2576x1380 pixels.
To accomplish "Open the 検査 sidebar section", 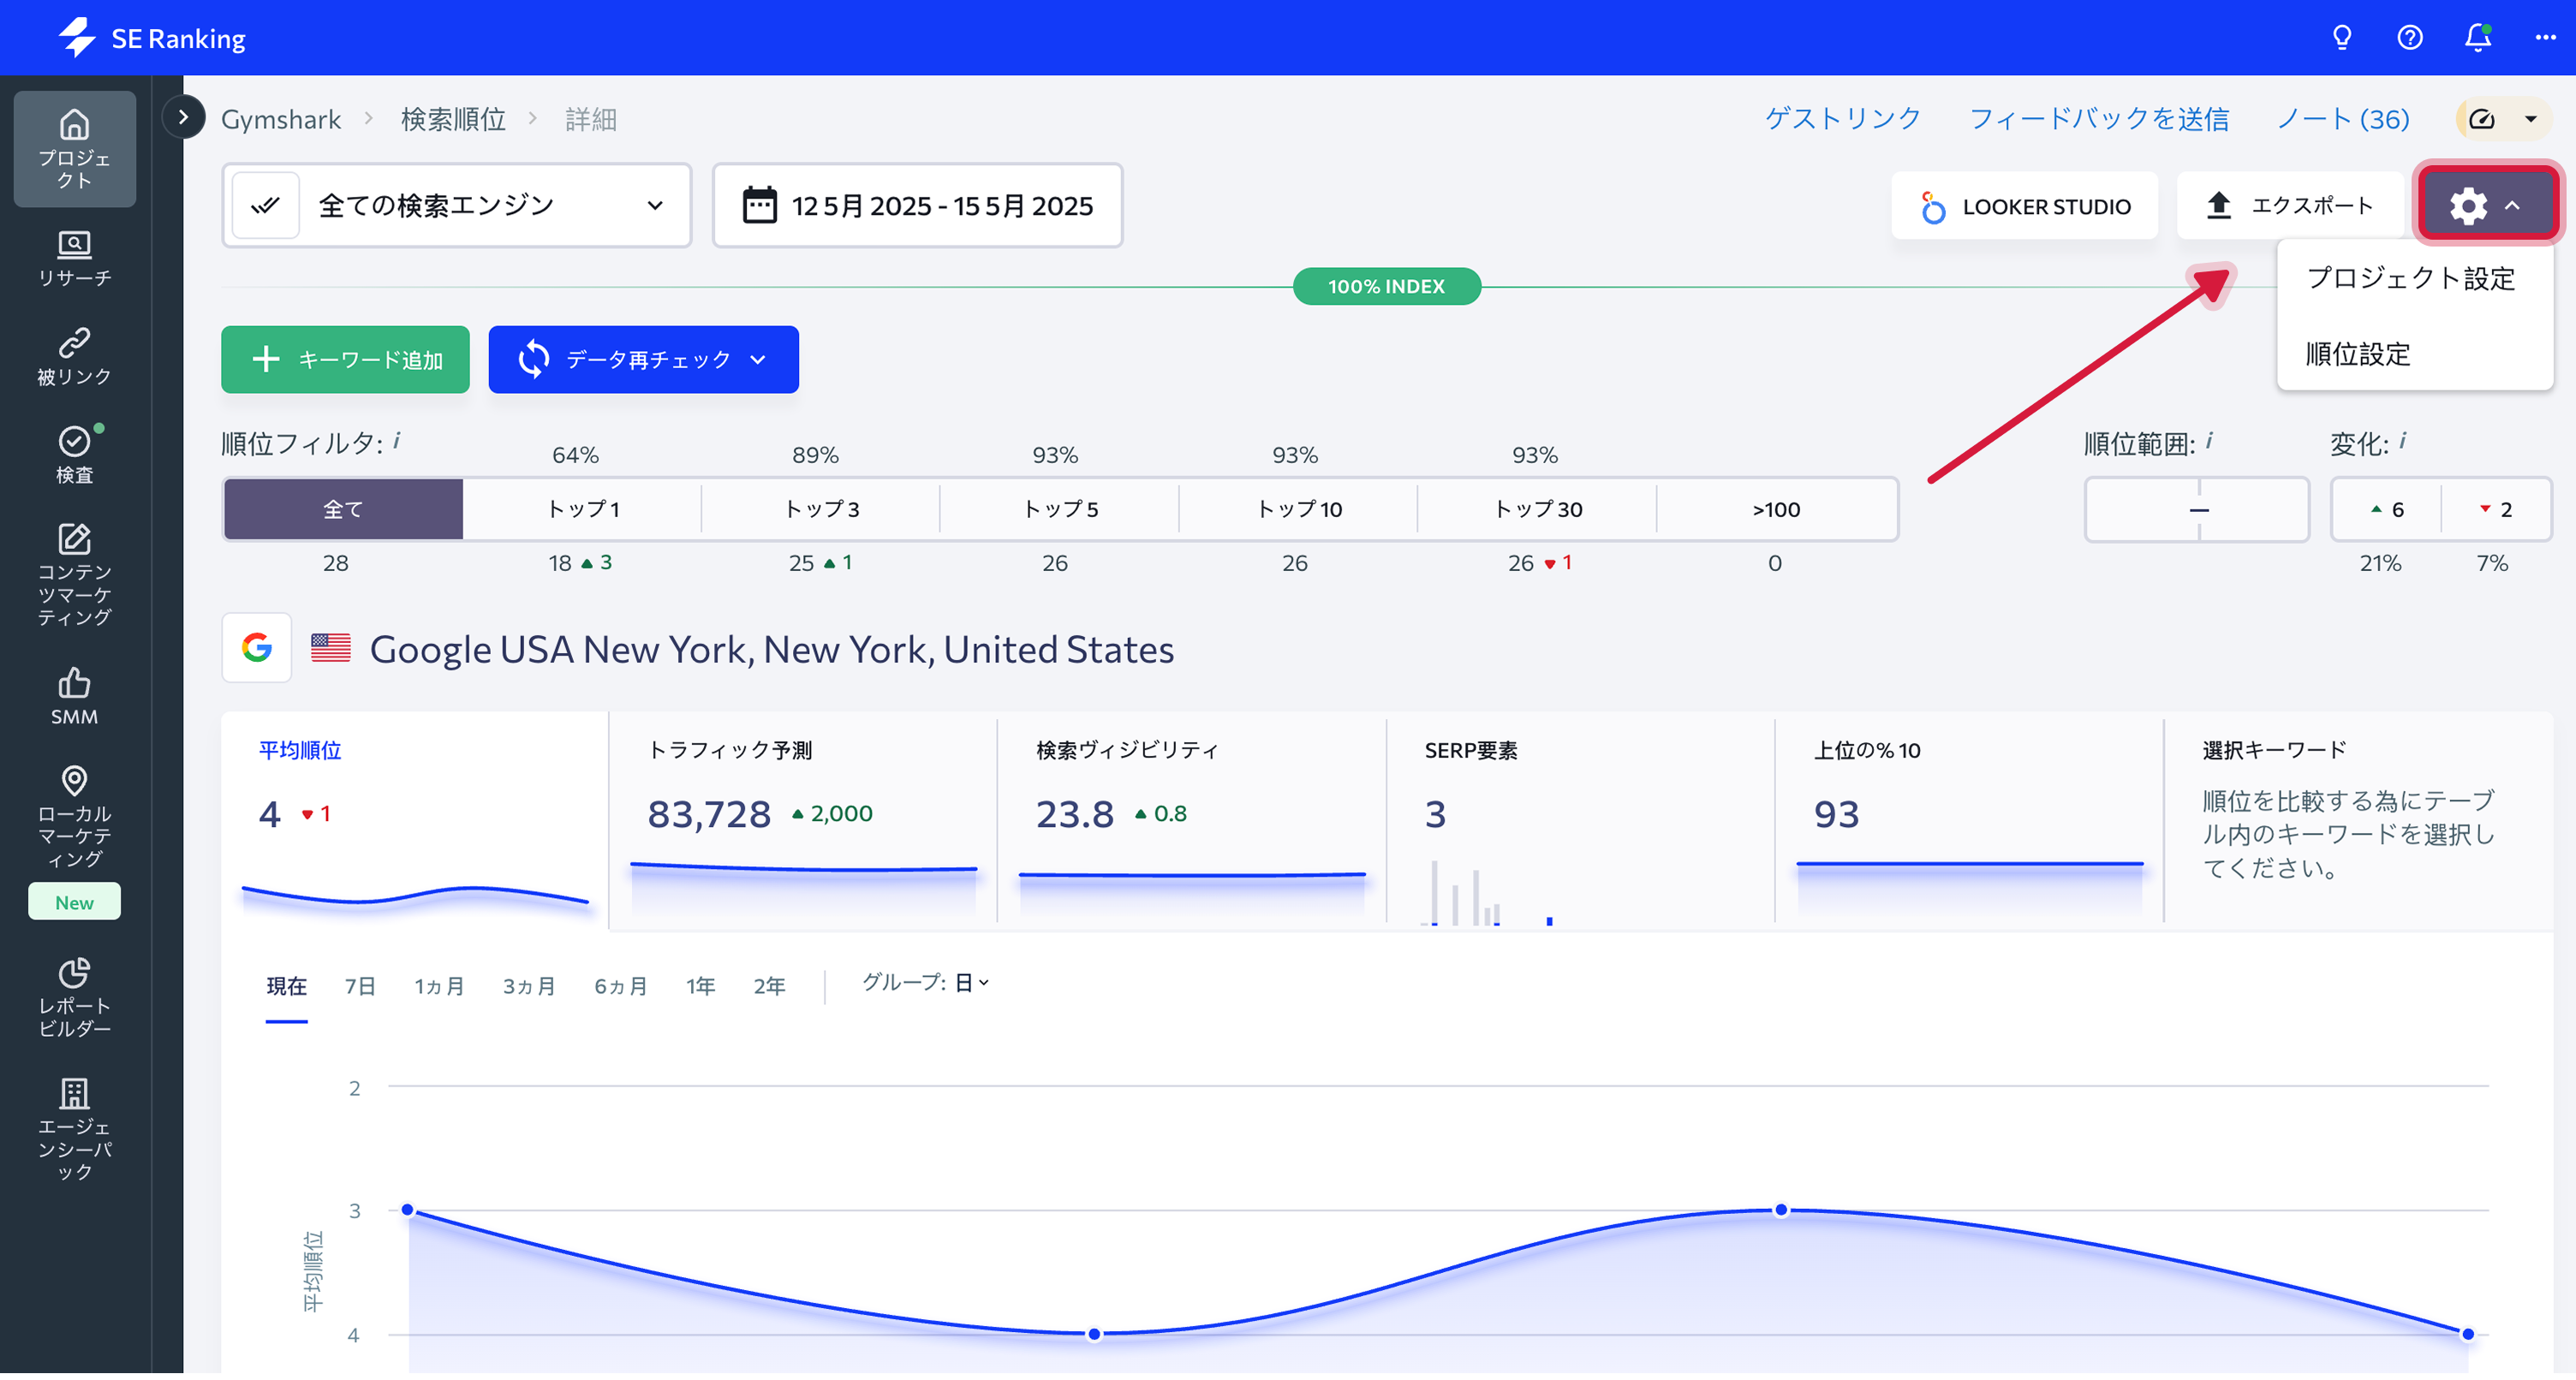I will (75, 455).
